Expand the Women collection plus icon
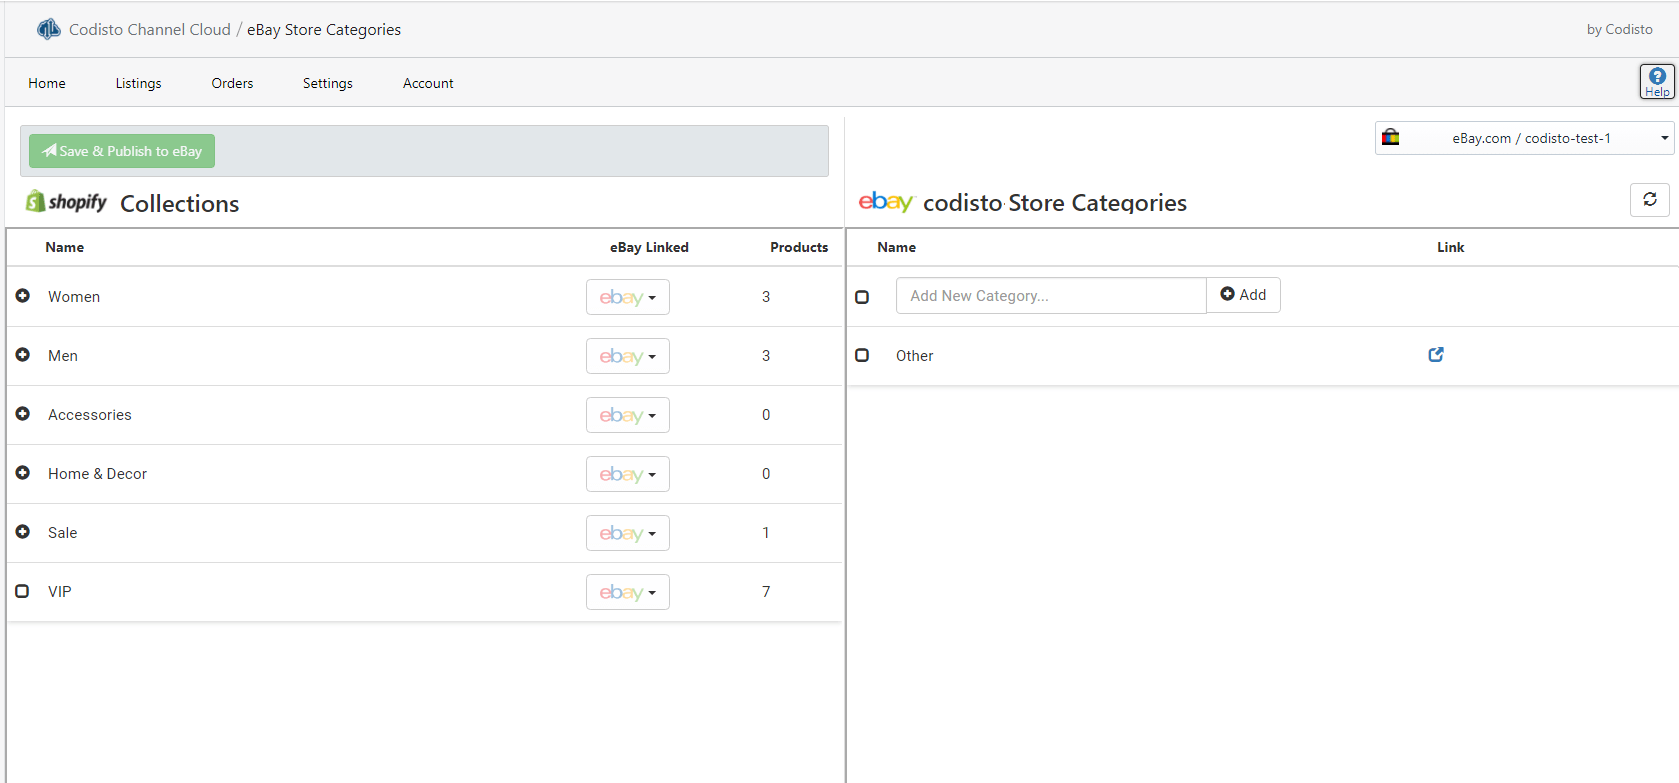 23,296
